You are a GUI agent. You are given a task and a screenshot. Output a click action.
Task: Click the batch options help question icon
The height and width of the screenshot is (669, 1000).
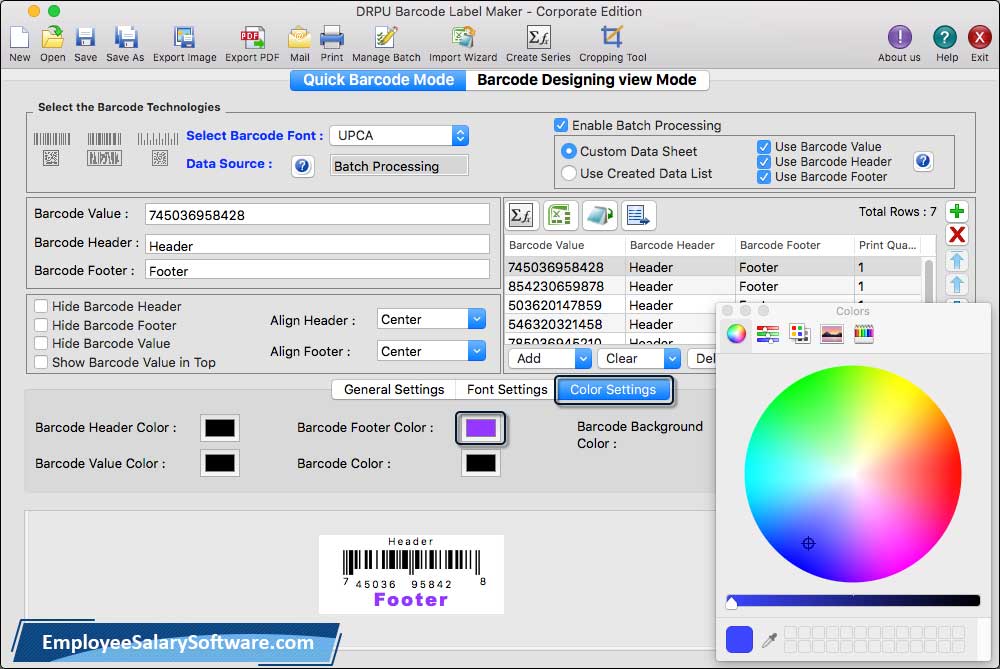[x=922, y=161]
